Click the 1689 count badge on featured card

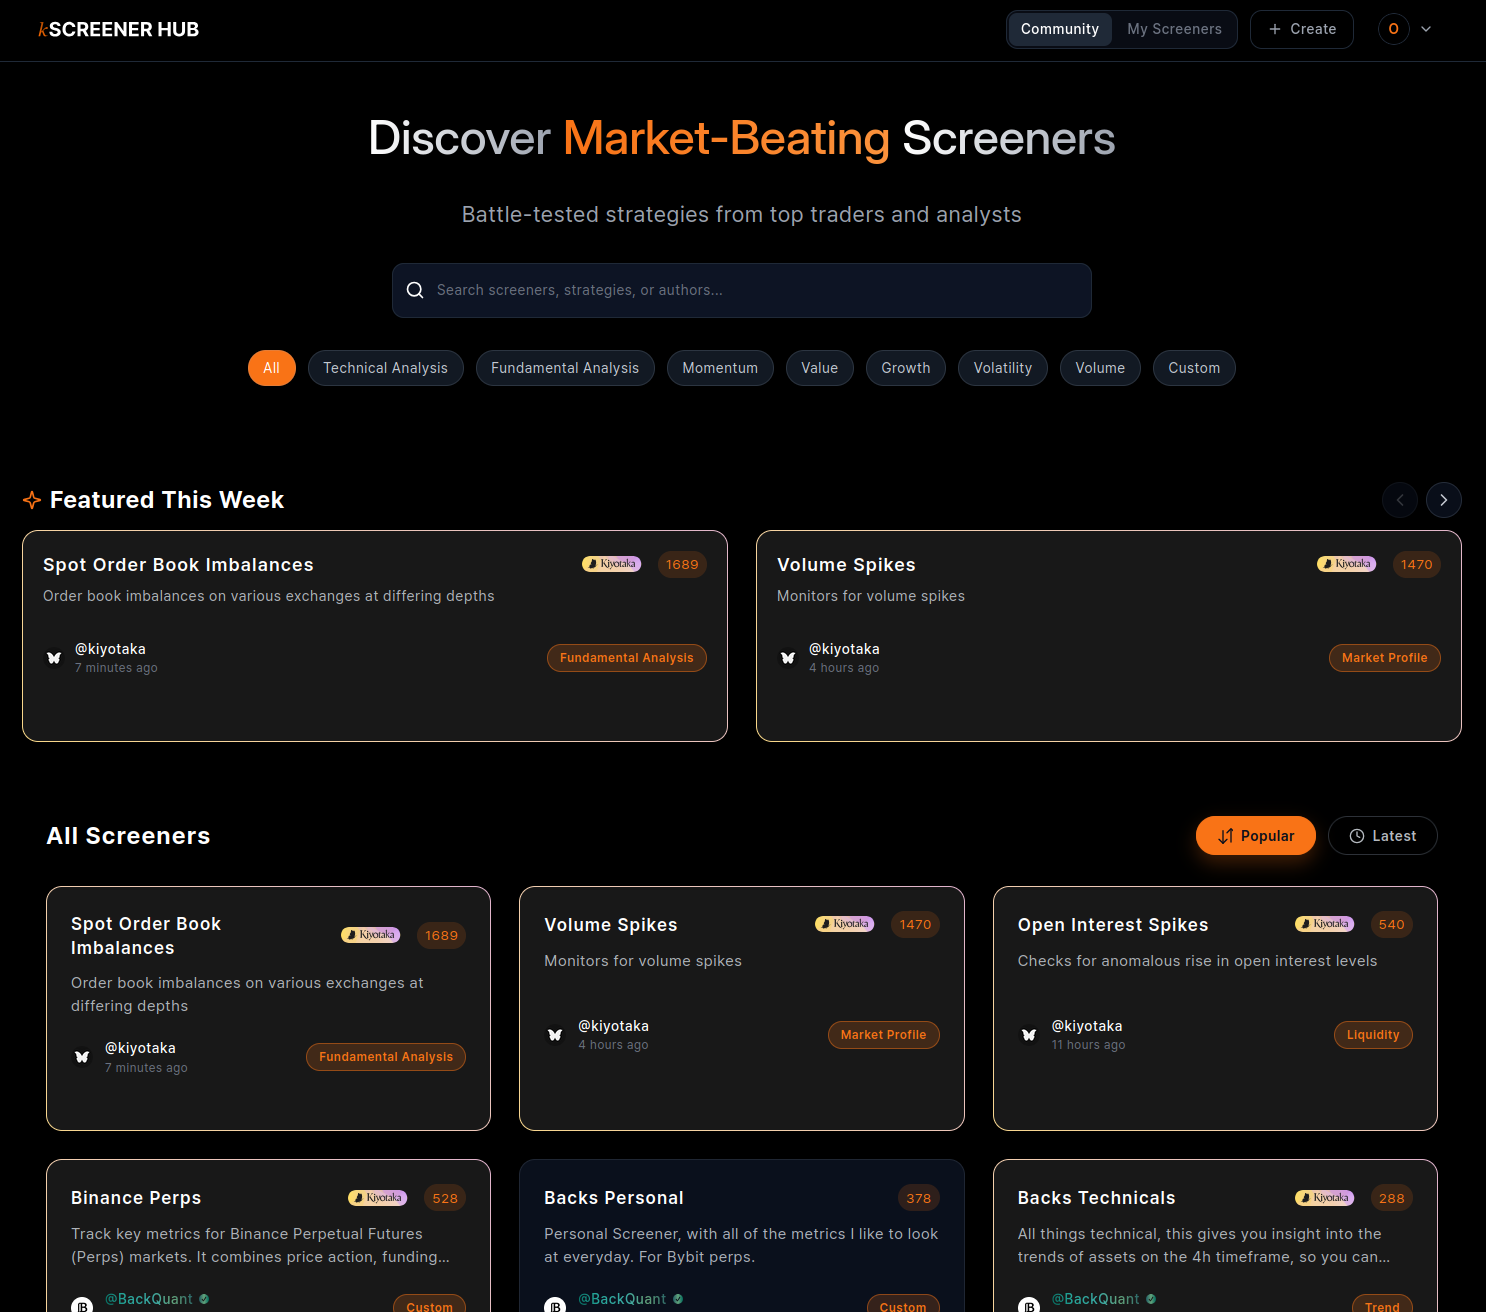[x=682, y=565]
